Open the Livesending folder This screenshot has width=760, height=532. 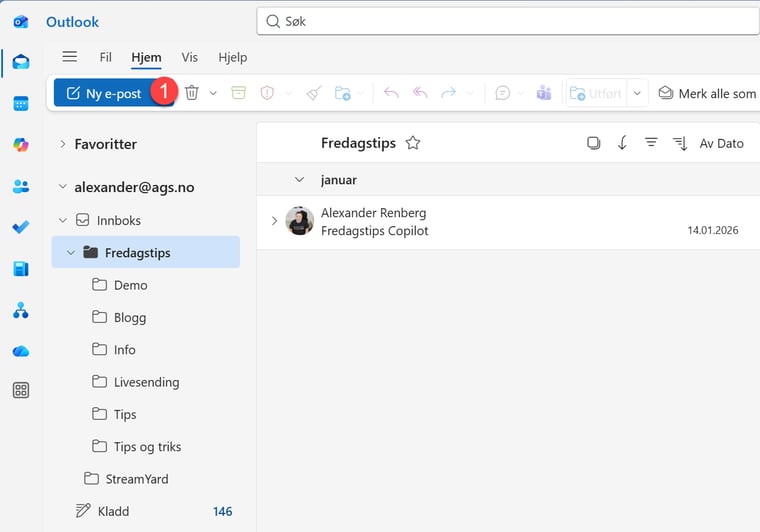pyautogui.click(x=145, y=382)
